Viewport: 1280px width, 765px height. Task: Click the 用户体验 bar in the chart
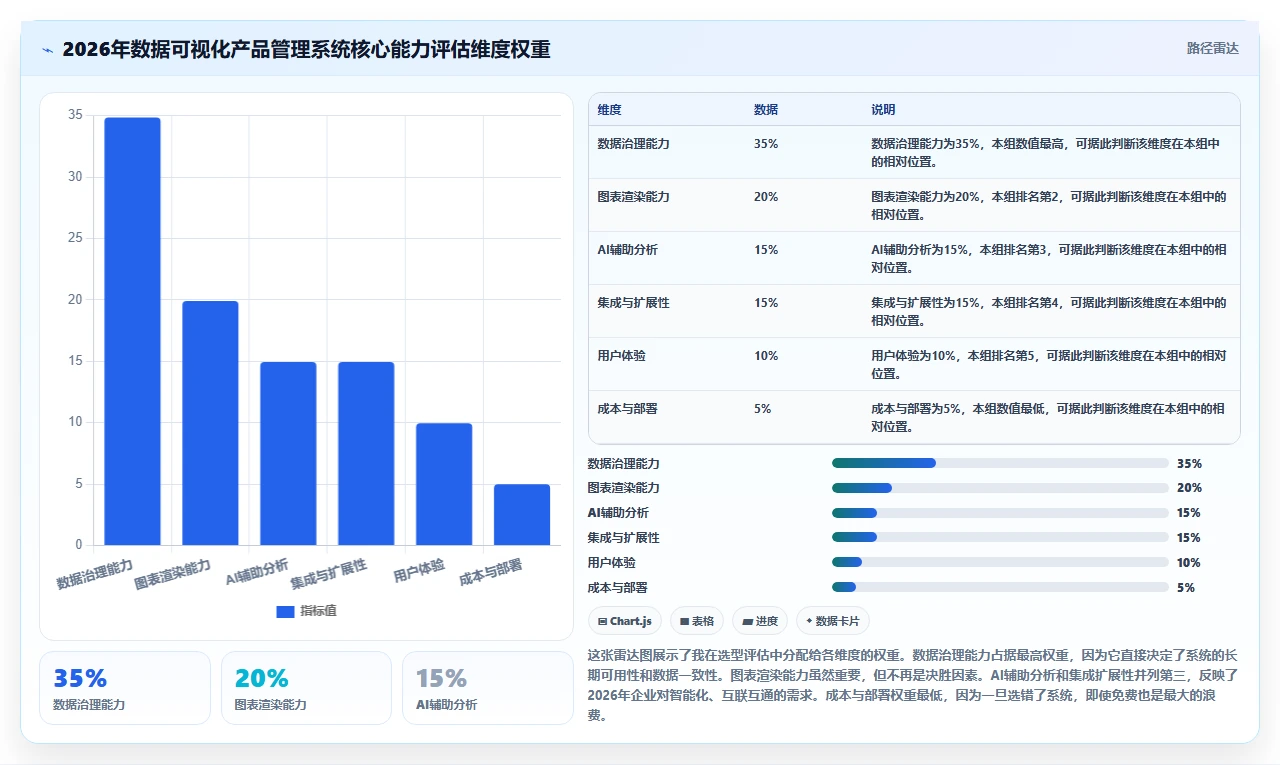(x=444, y=484)
